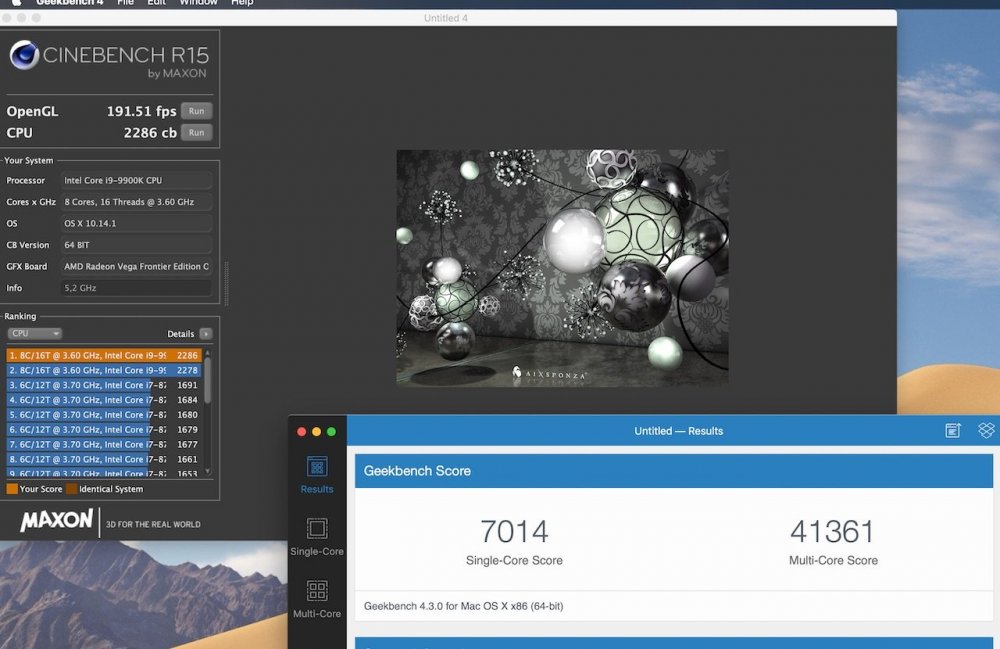This screenshot has height=649, width=1000.
Task: Select ranking row 3 with score 1691
Action: click(x=104, y=385)
